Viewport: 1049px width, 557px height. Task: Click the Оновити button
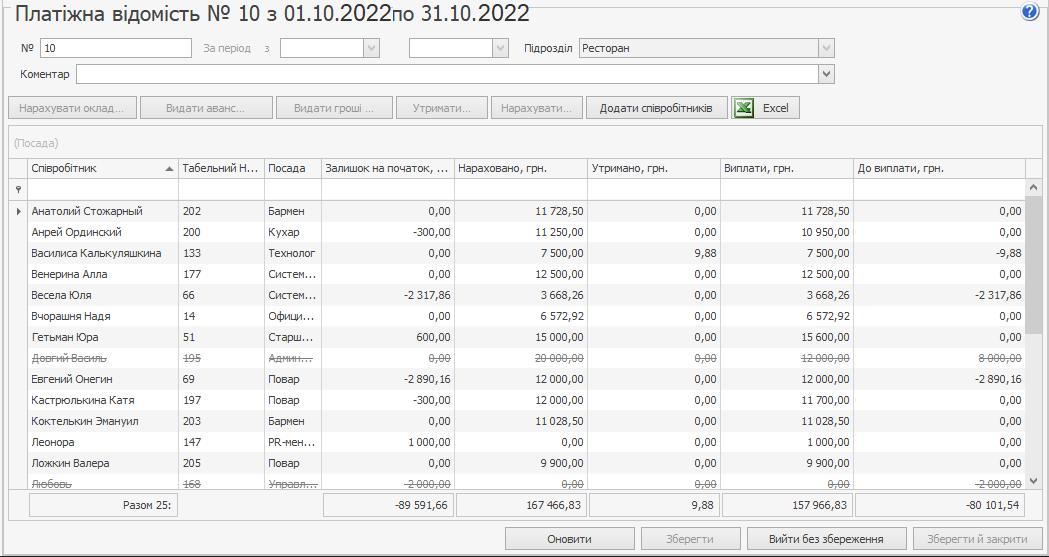pyautogui.click(x=569, y=539)
